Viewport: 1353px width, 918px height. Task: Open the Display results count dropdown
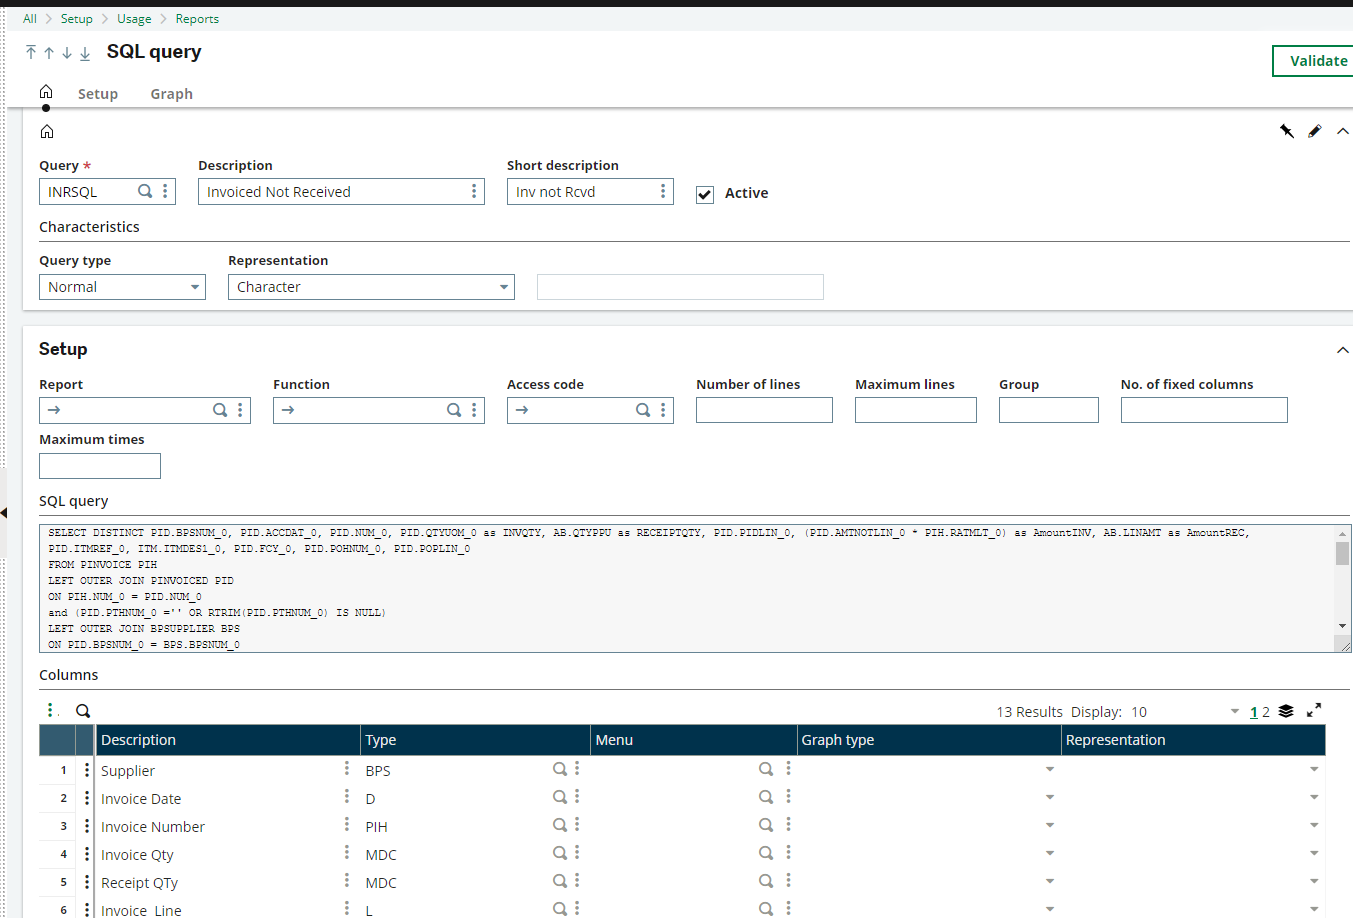click(1233, 711)
